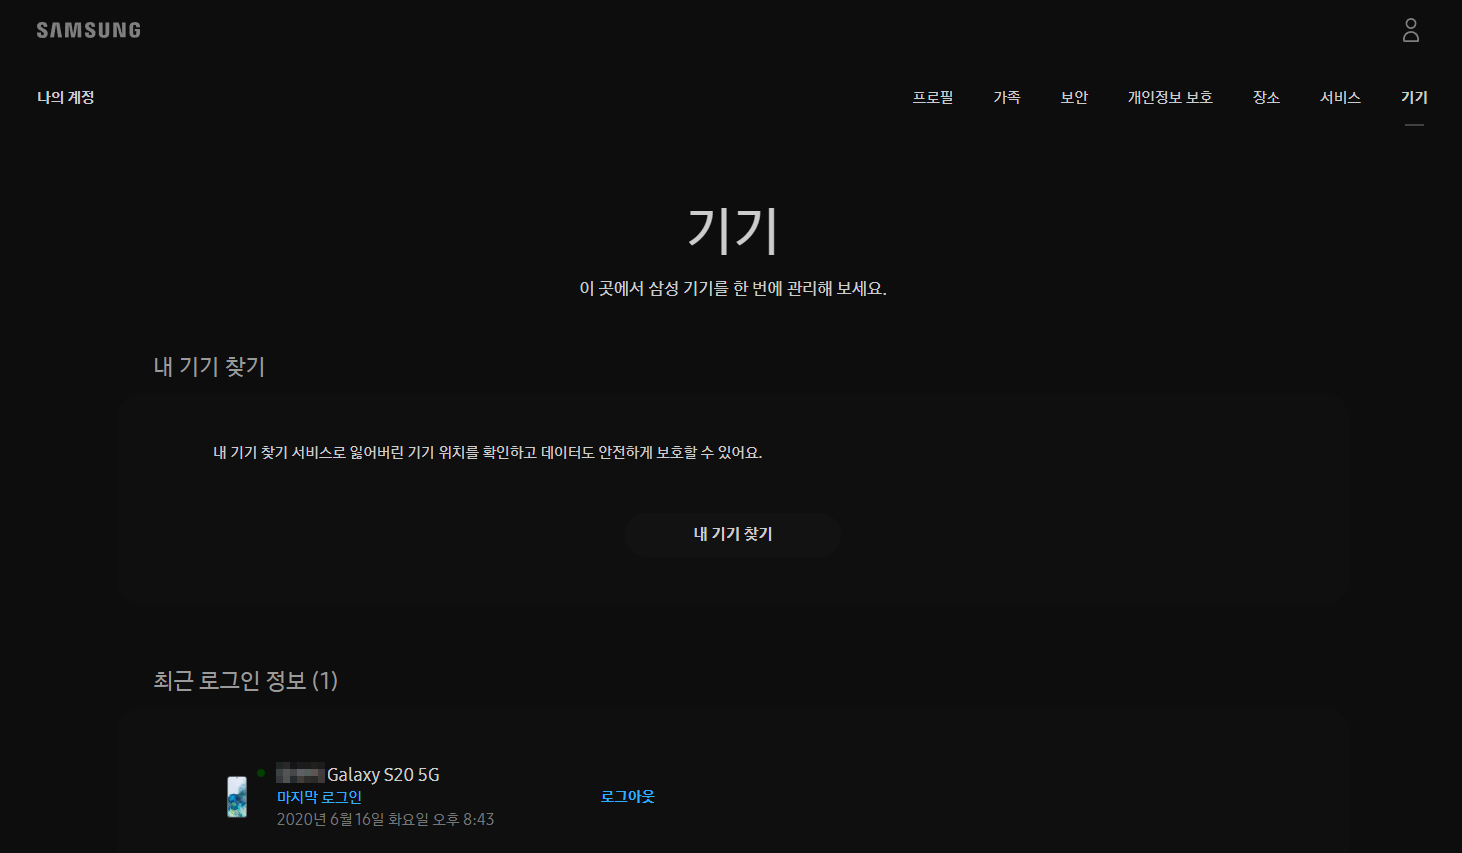The image size is (1462, 853).
Task: Click the 최근 로그인 정보 (1) heading
Action: click(x=246, y=680)
